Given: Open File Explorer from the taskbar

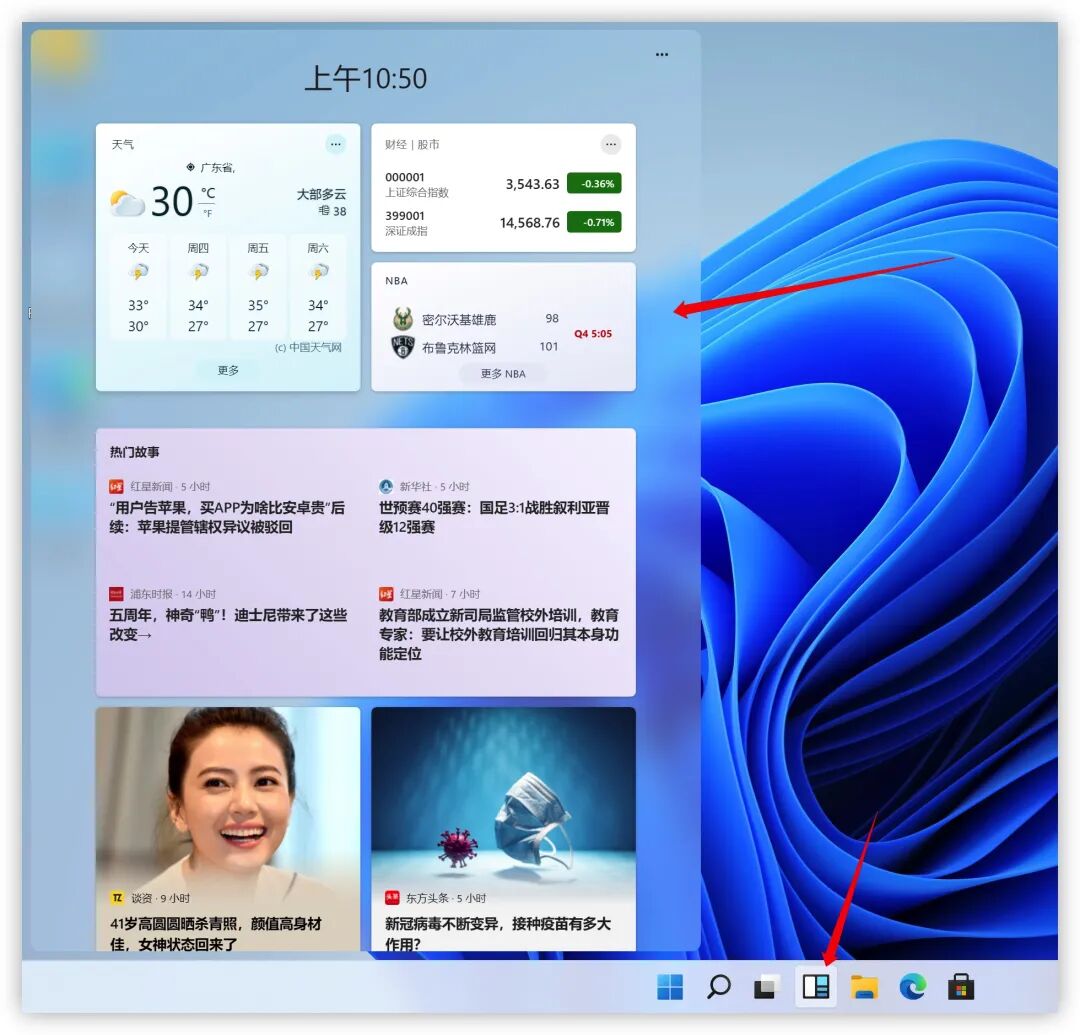Looking at the screenshot, I should (864, 987).
